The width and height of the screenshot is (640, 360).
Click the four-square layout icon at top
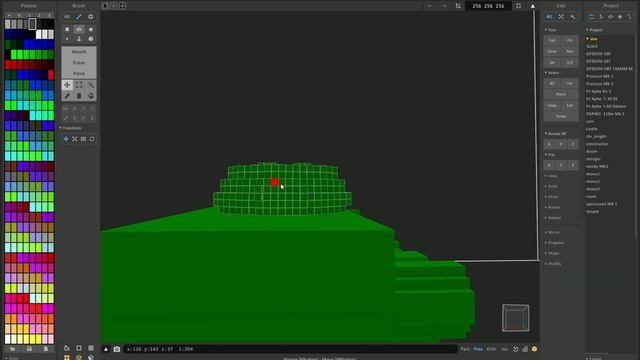coord(122,6)
